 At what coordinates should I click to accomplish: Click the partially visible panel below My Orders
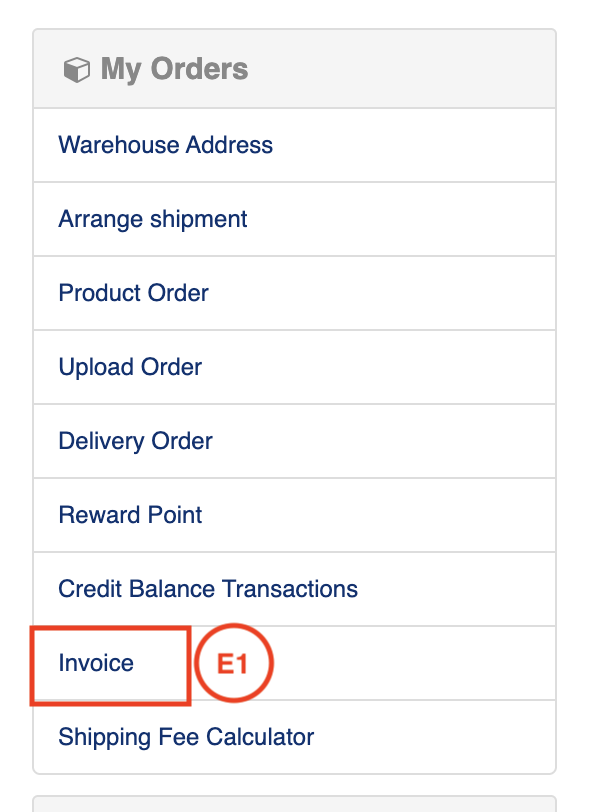tap(294, 804)
